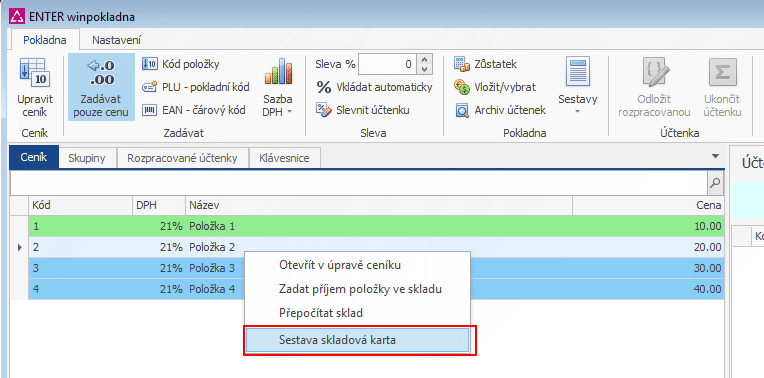
Task: Select the Ceník panel tab
Action: tap(34, 157)
